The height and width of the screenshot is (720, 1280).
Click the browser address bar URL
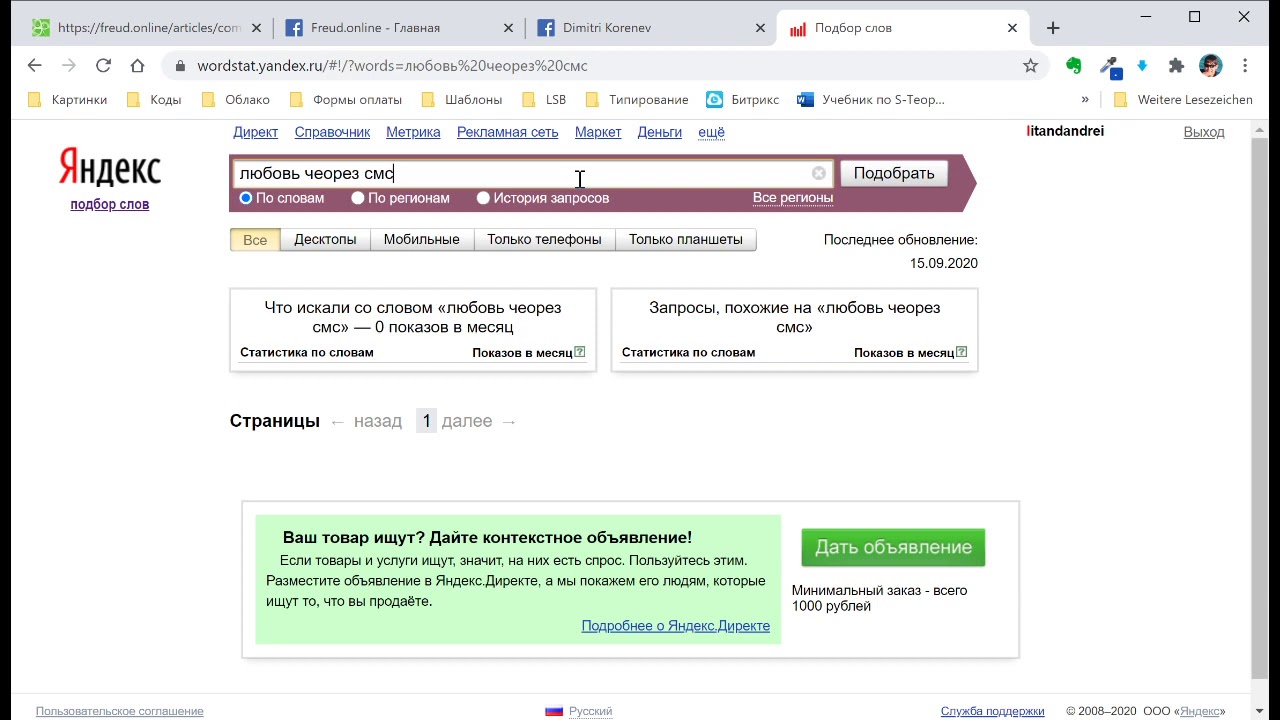(392, 66)
